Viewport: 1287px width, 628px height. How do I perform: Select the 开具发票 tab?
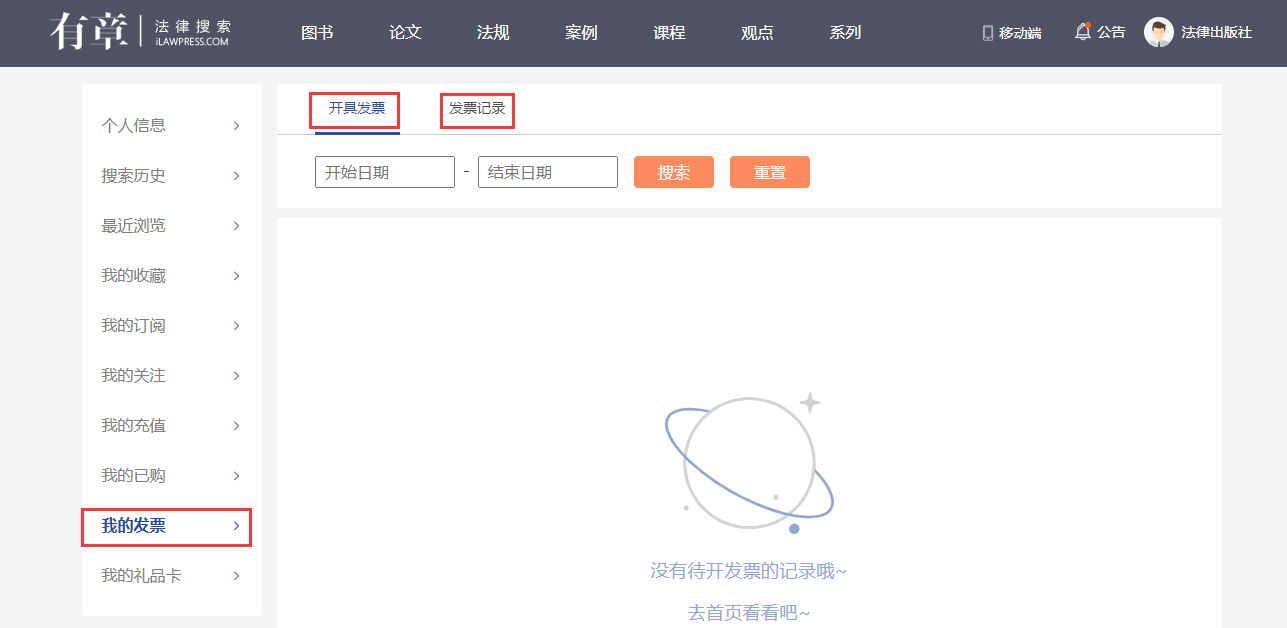[356, 109]
